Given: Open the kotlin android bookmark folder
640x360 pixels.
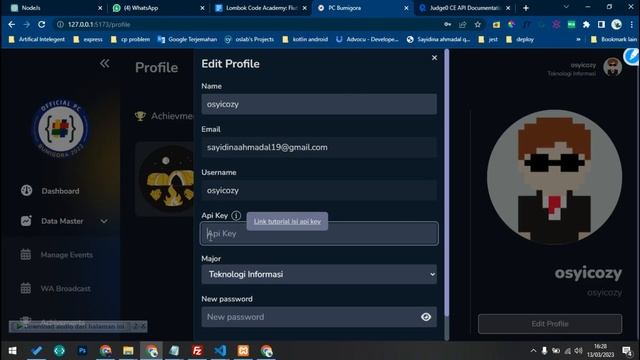Looking at the screenshot, I should coord(305,39).
